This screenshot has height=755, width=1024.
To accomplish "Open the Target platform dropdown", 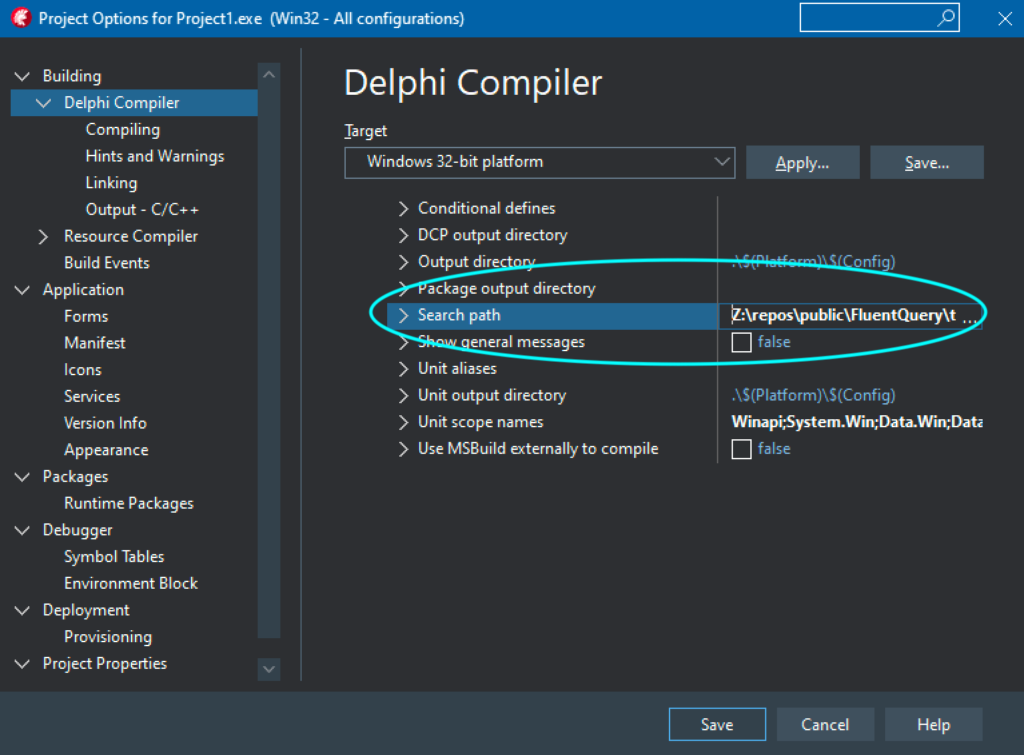I will pyautogui.click(x=539, y=162).
